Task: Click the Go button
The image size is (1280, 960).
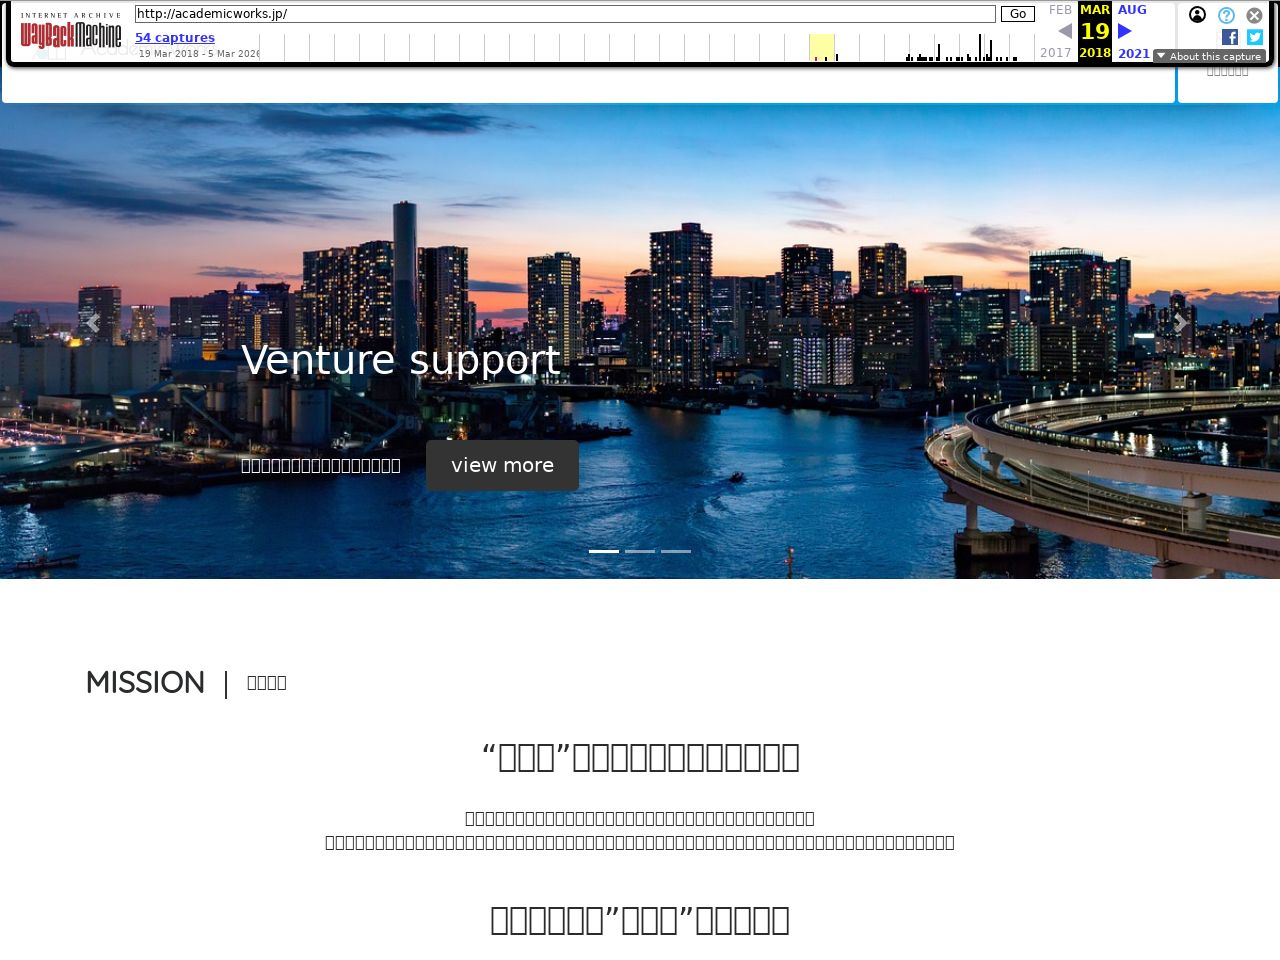Action: [1017, 14]
